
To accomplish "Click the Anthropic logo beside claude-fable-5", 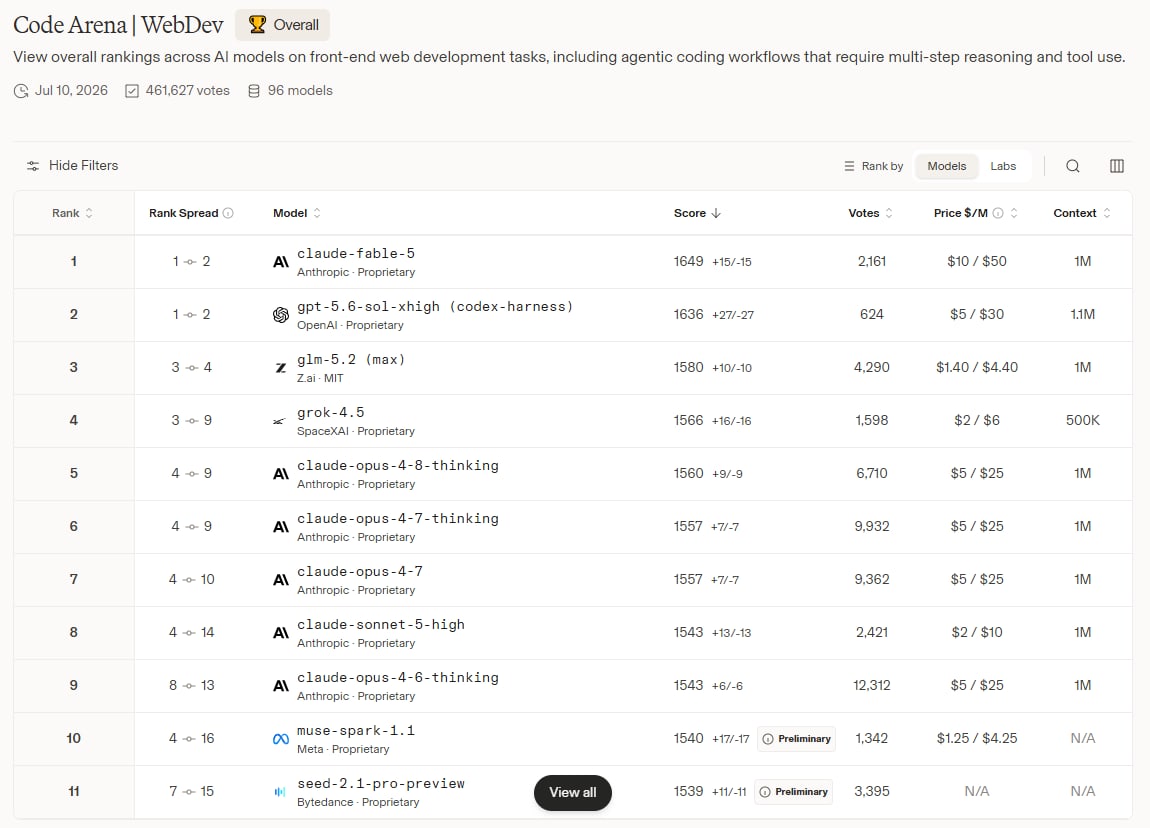I will coord(281,262).
